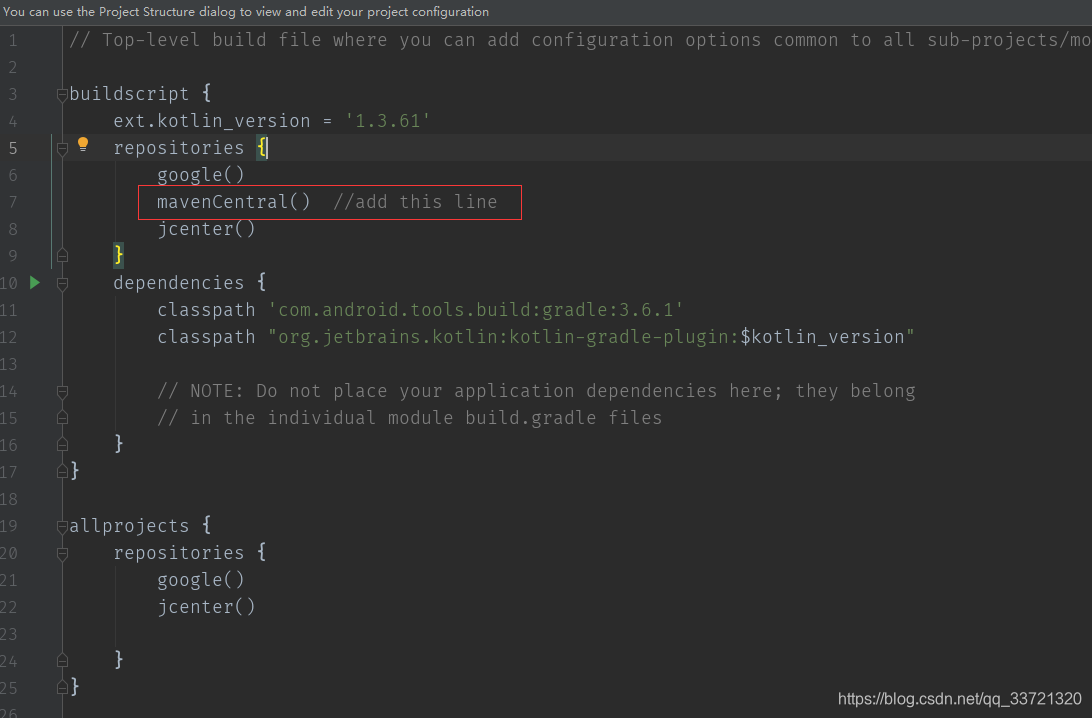The height and width of the screenshot is (718, 1092).
Task: Click the highlighted closing brace on line 9
Action: (x=118, y=255)
